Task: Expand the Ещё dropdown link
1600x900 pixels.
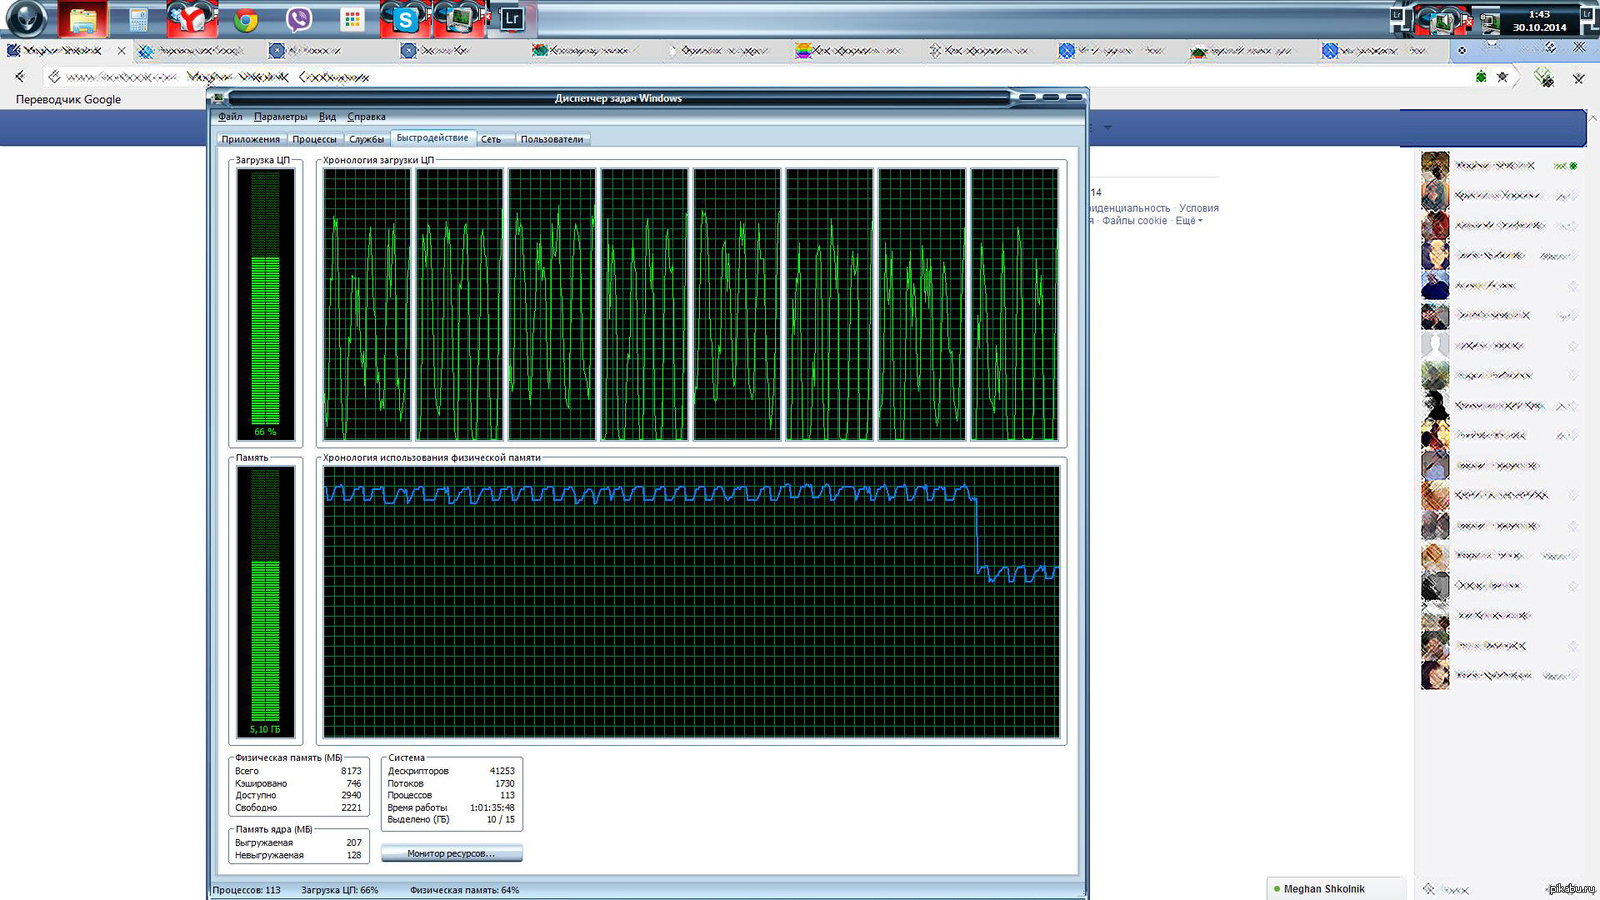Action: pyautogui.click(x=1188, y=221)
